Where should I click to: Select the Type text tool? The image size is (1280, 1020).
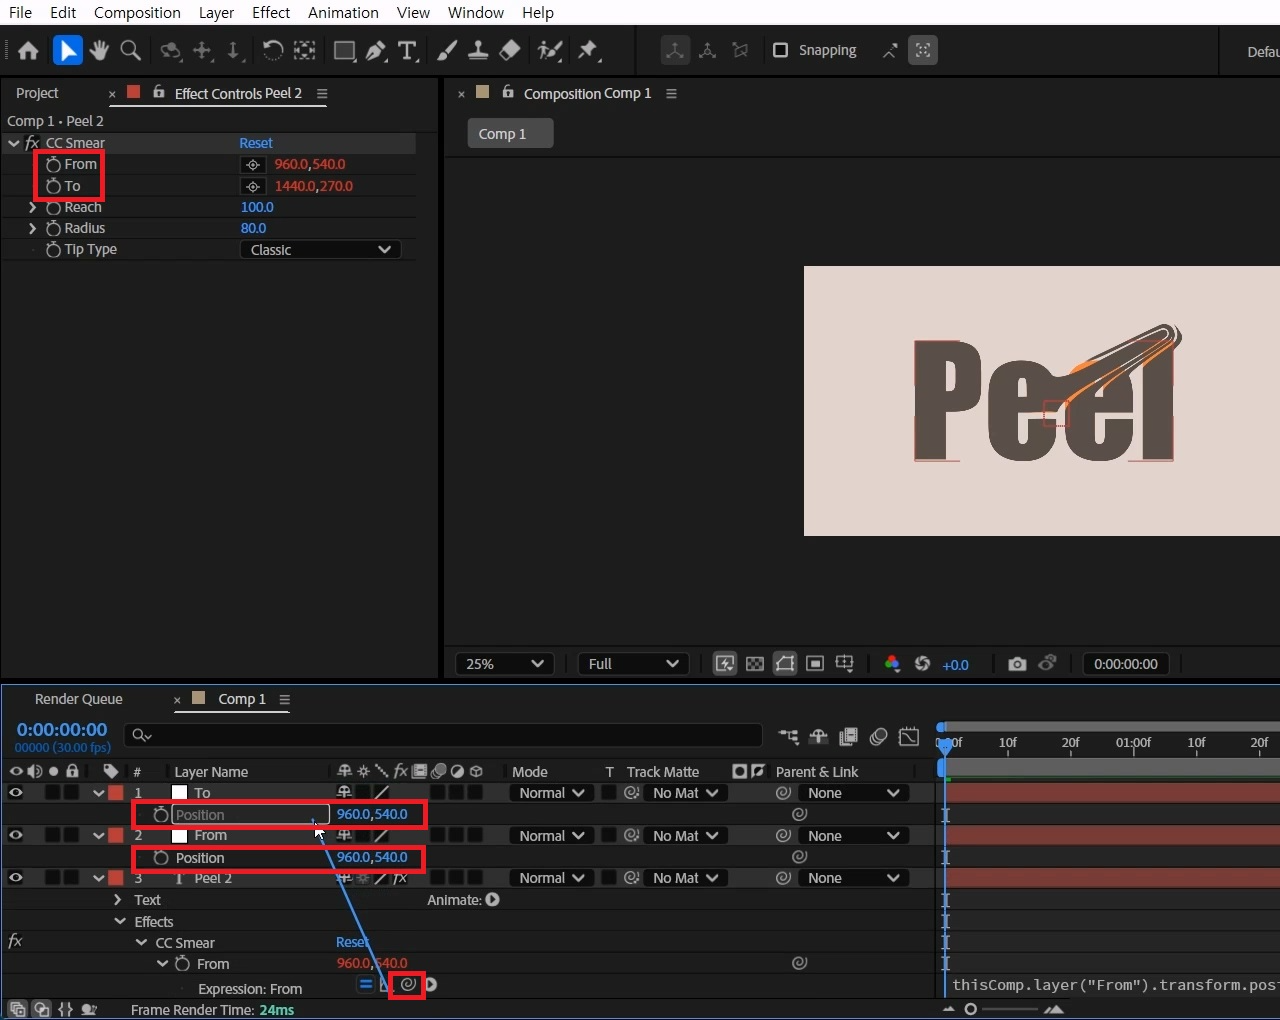(x=407, y=50)
